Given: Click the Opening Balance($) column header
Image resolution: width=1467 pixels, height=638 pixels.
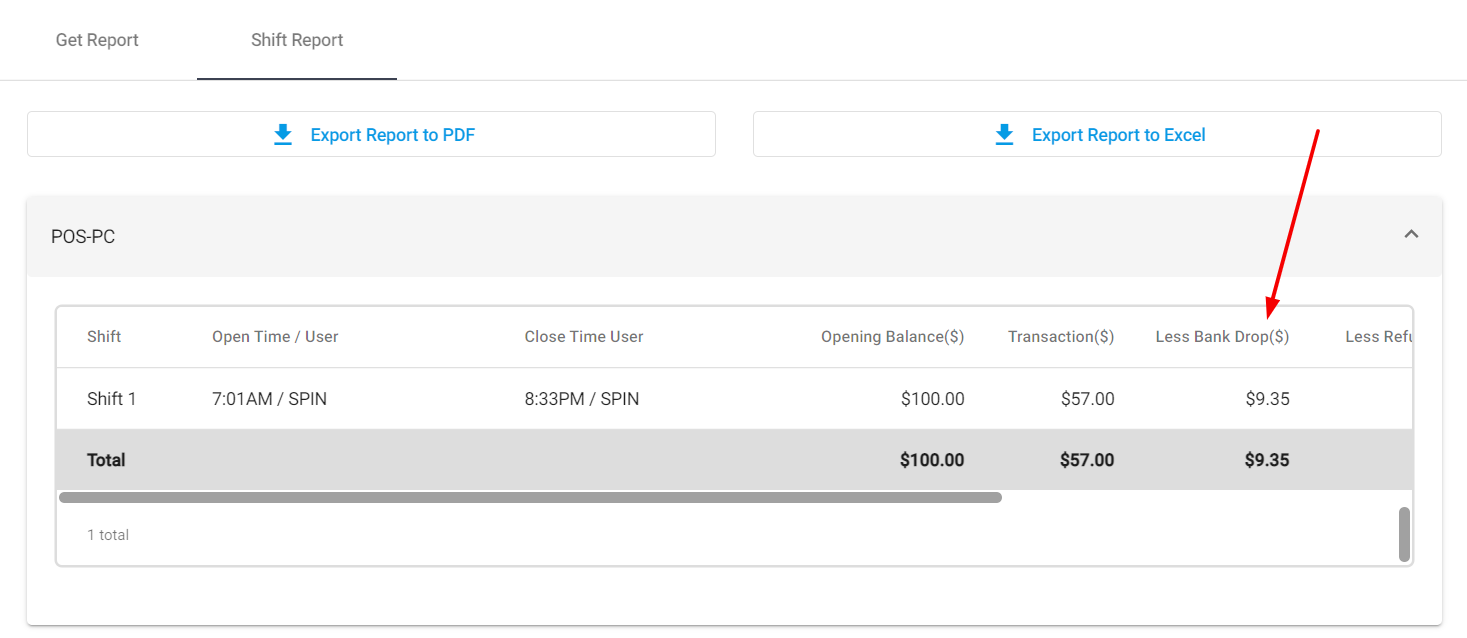Looking at the screenshot, I should (891, 336).
